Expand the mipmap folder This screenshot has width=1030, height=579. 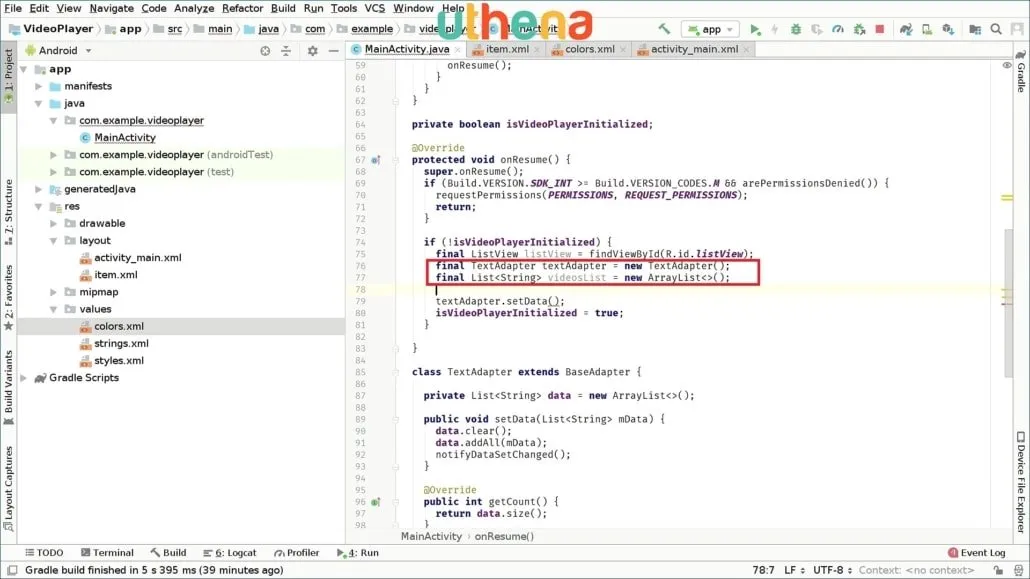coord(54,292)
